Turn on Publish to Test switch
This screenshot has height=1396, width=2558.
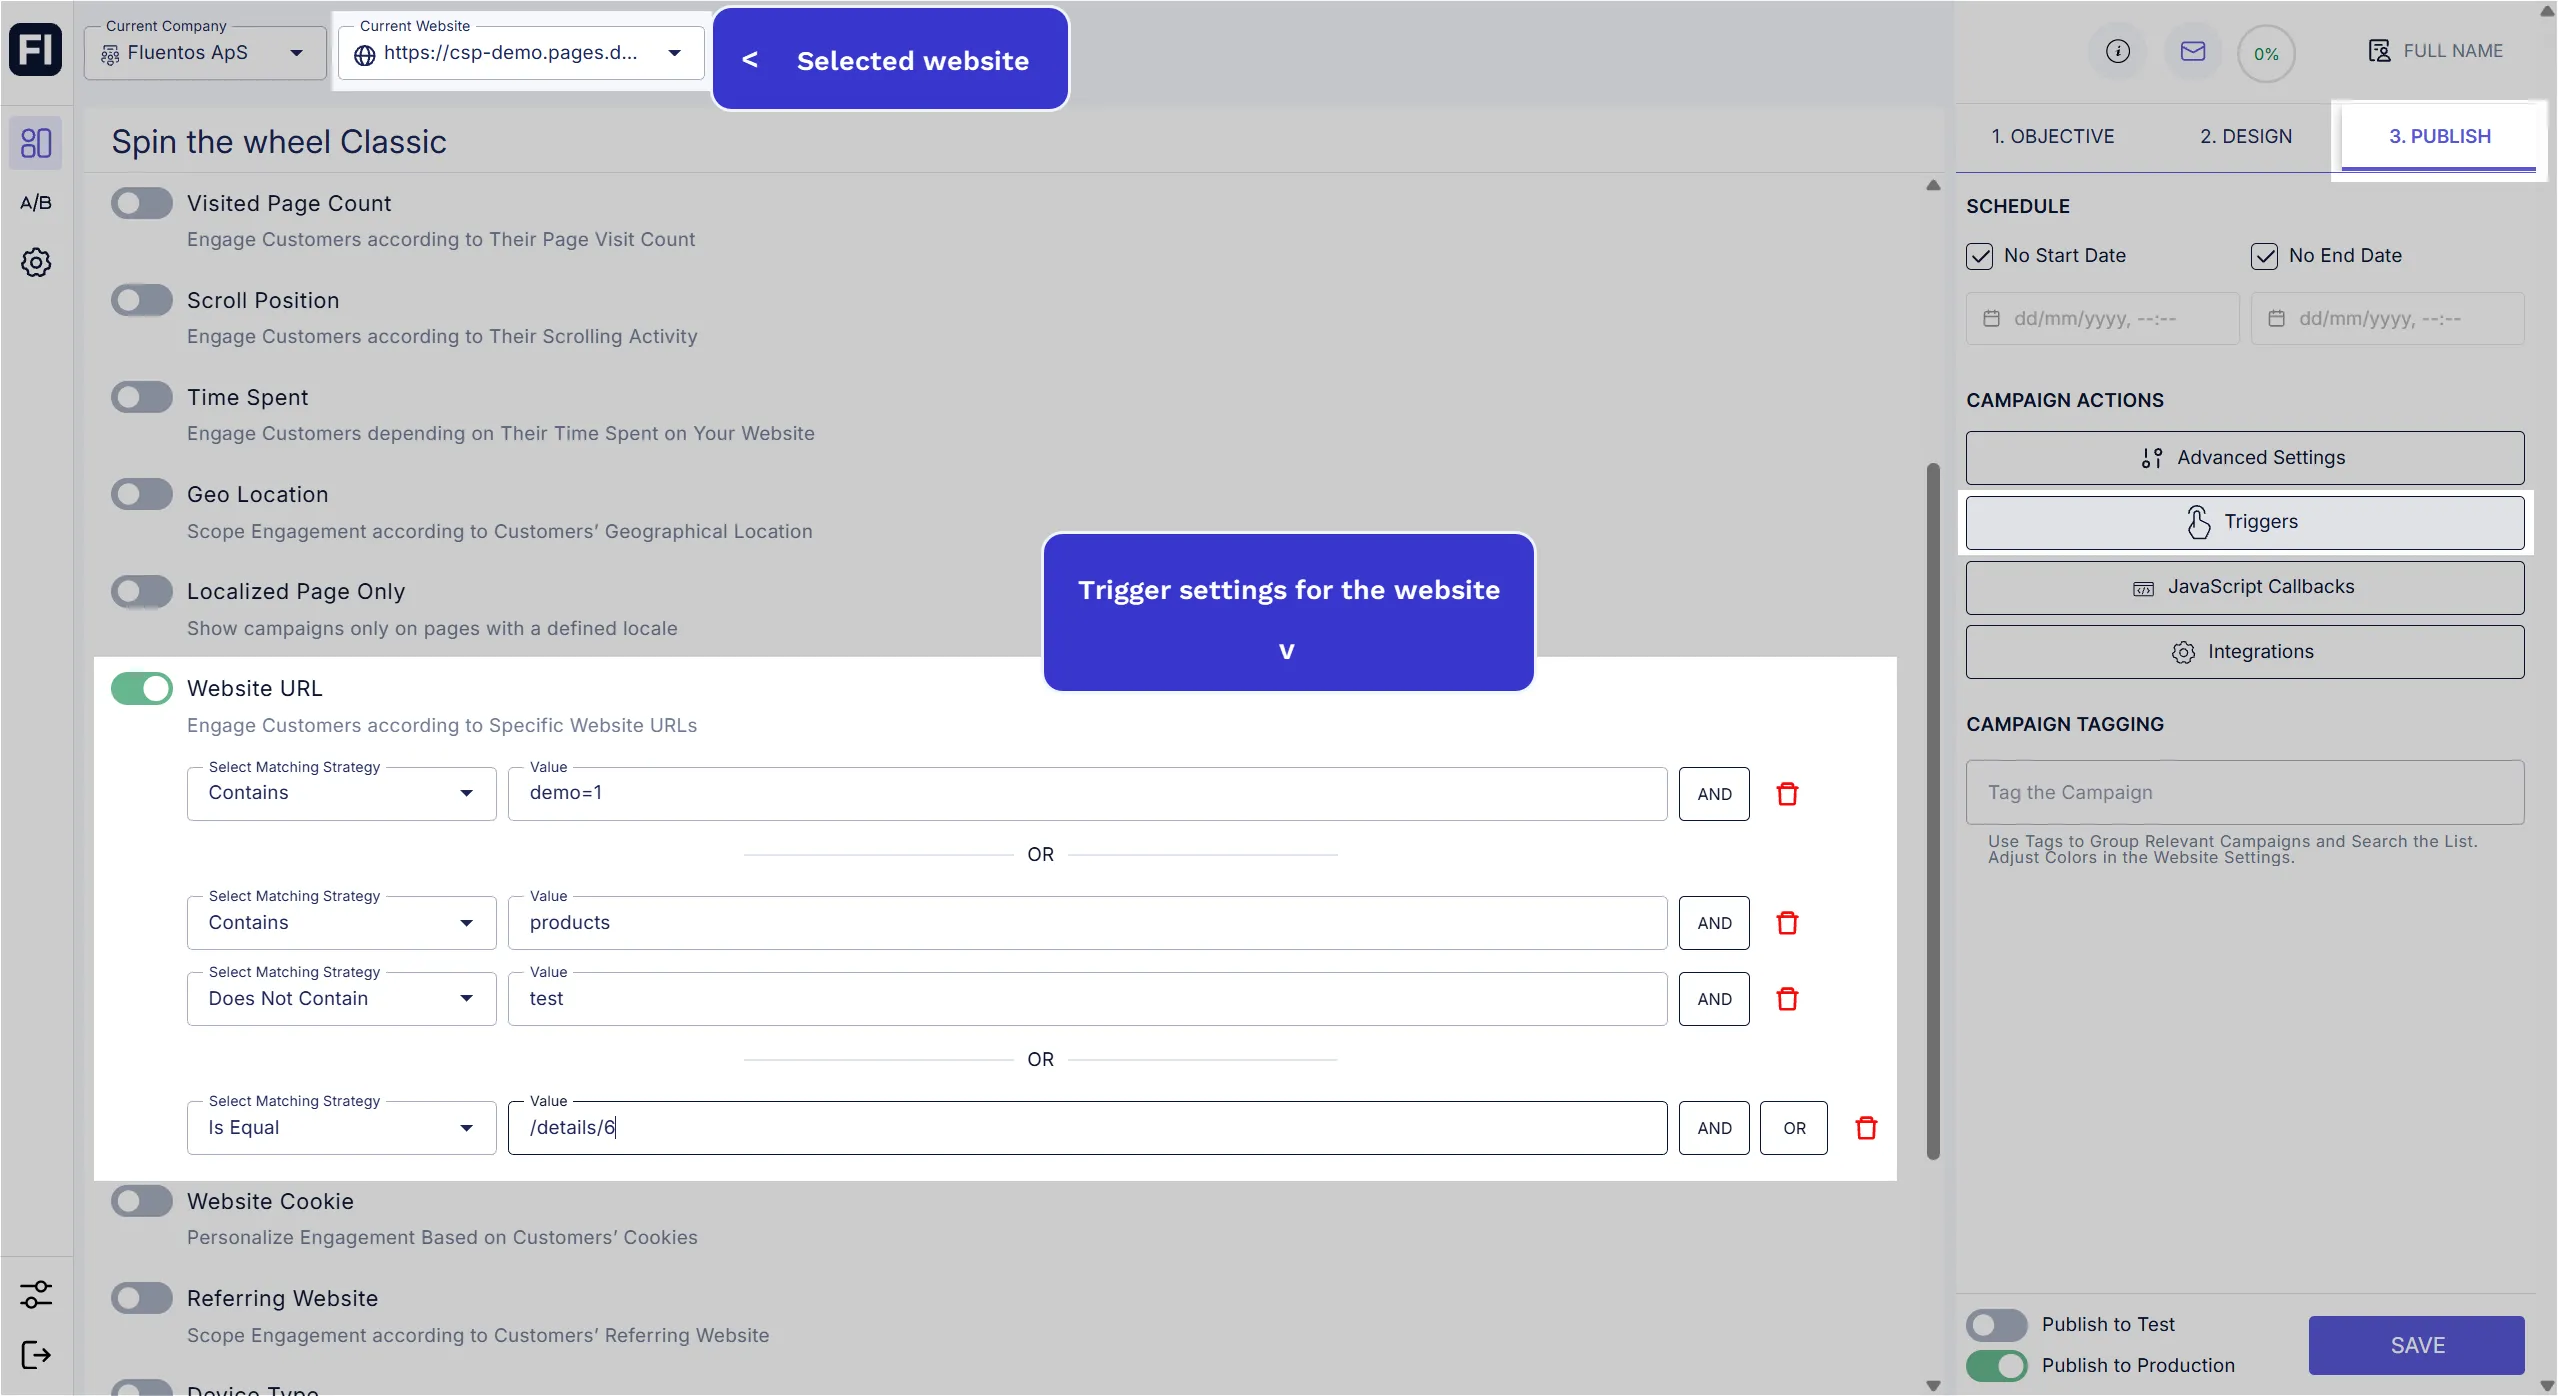pyautogui.click(x=1996, y=1325)
